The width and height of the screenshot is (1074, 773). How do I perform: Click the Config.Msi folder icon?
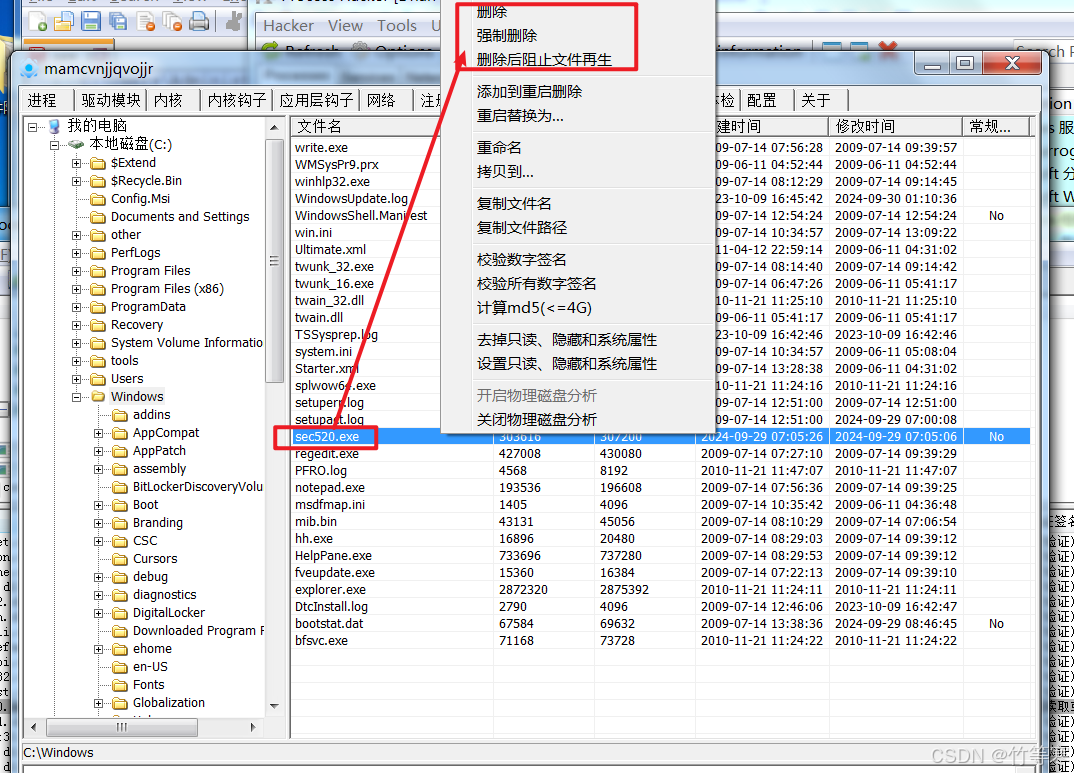coord(99,199)
